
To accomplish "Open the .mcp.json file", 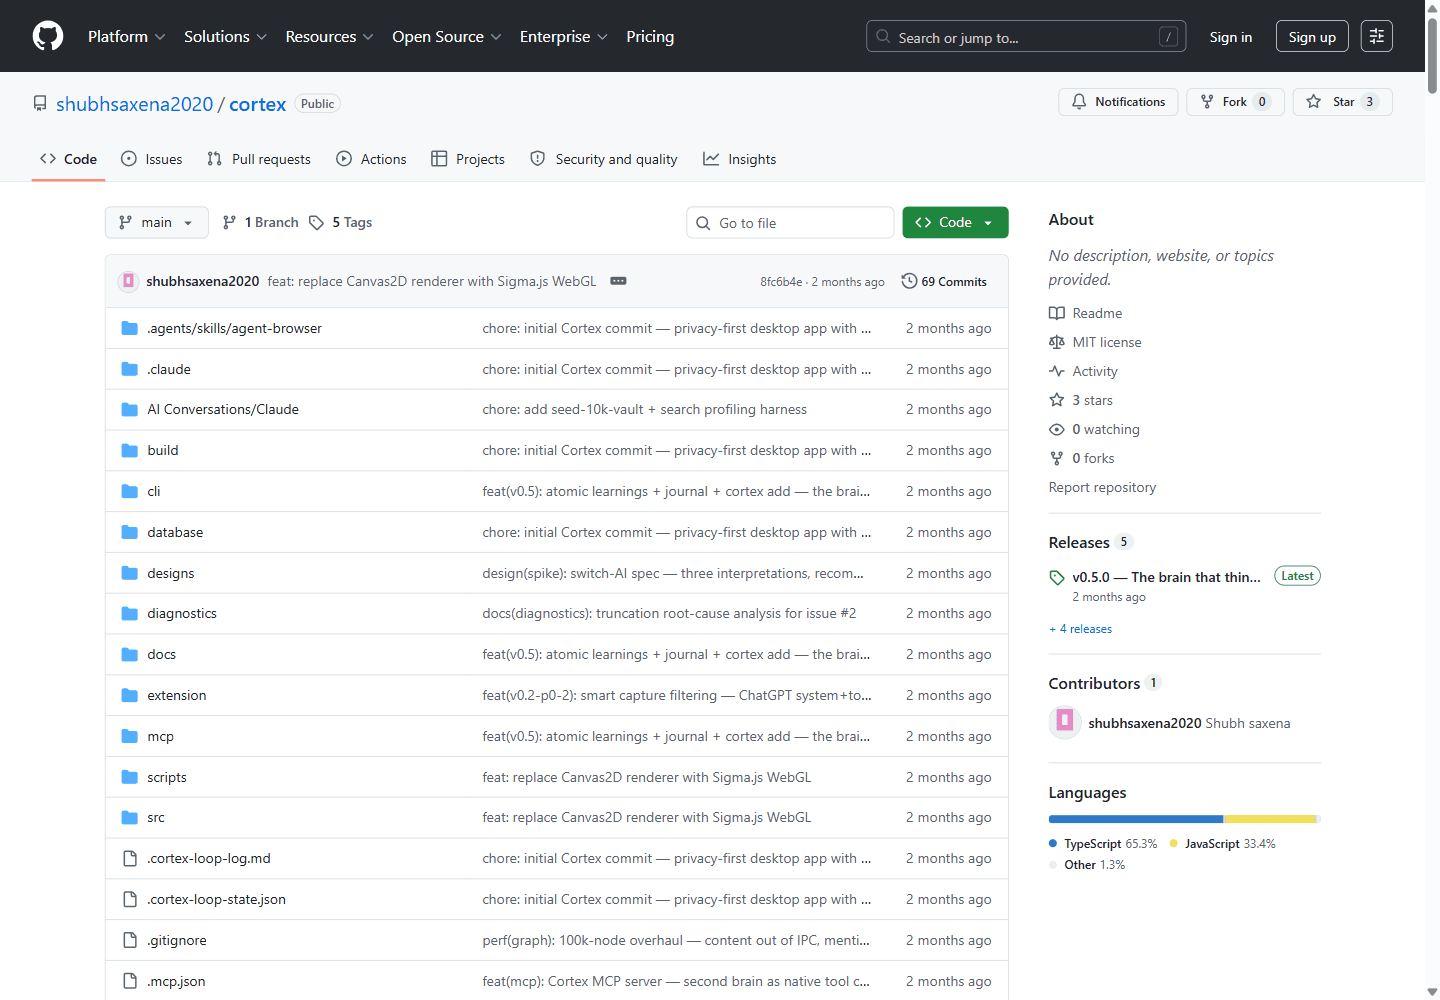I will point(176,981).
